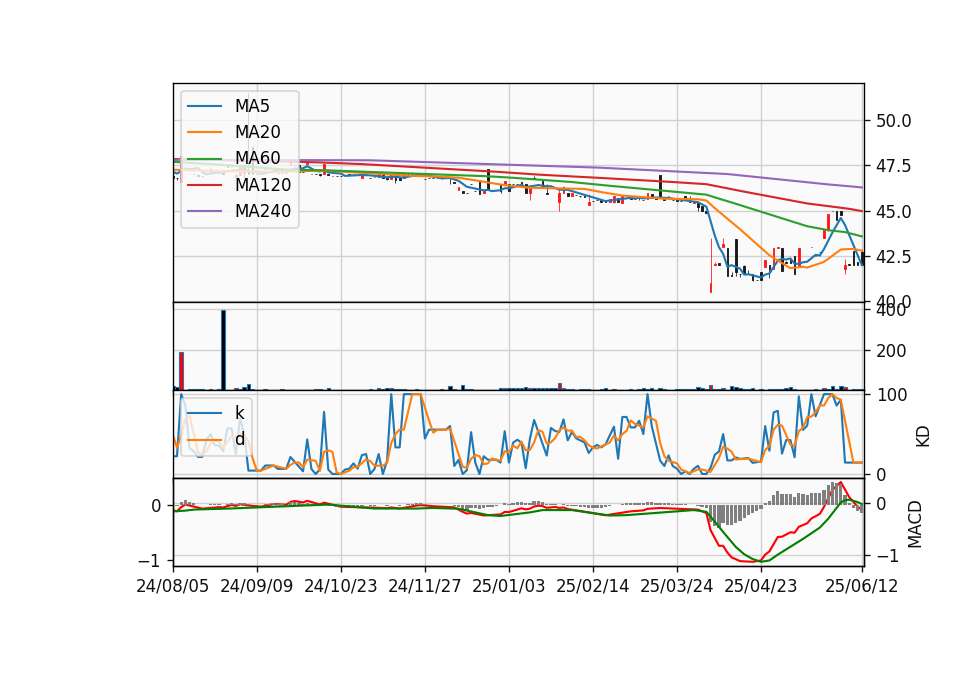This screenshot has height=690, width=960.
Task: Click the 25/01/03 date axis label
Action: (509, 586)
